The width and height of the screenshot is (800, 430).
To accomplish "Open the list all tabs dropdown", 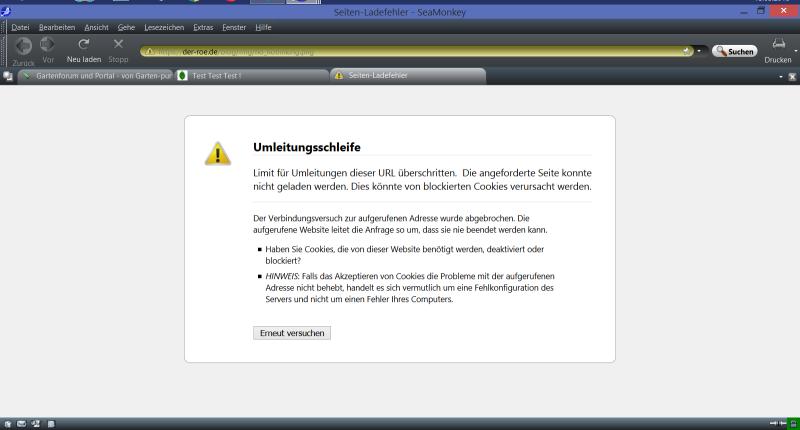I will pos(781,77).
